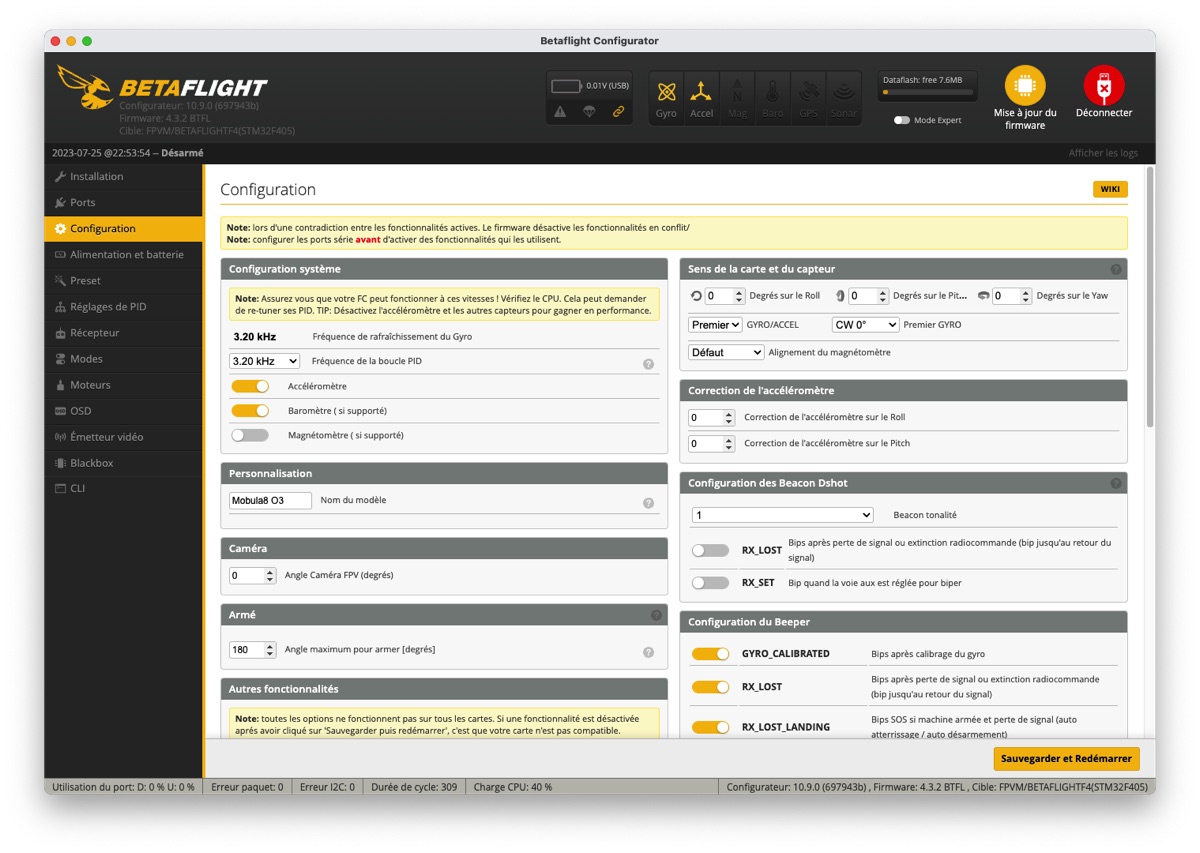Click the firmware update chip icon
The image size is (1200, 853).
[x=1025, y=86]
